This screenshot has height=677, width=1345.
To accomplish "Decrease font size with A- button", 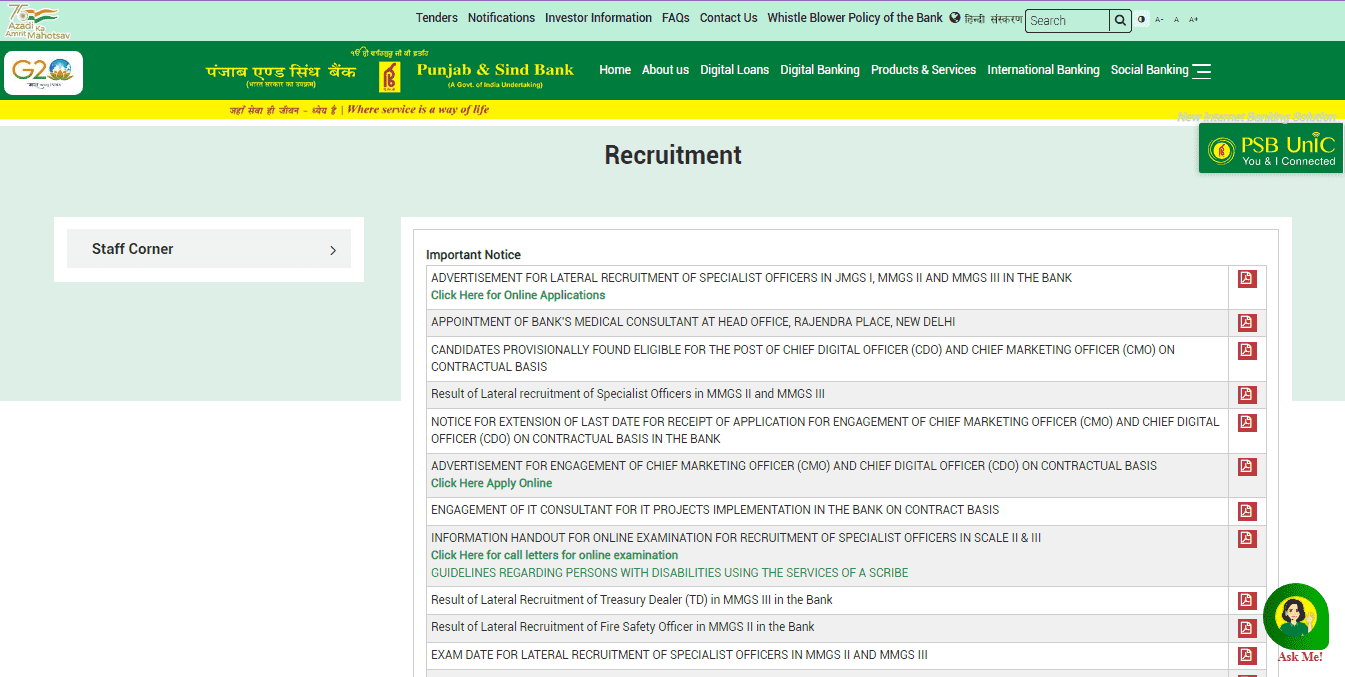I will tap(1159, 20).
